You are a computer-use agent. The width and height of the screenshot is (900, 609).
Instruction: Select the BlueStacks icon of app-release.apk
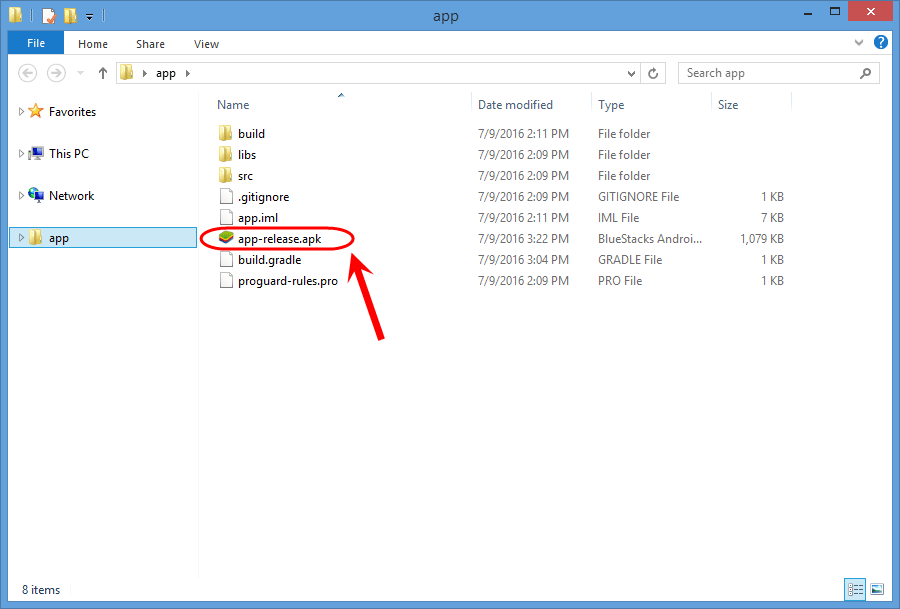coord(226,237)
